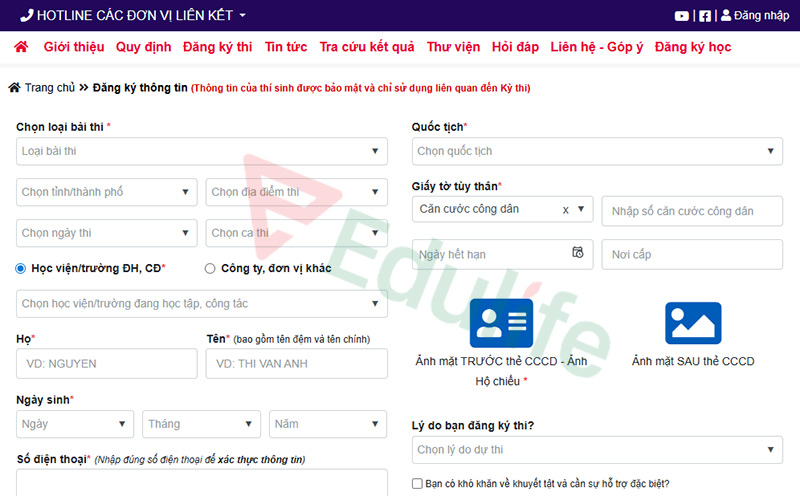Check the disability support needed checkbox
Viewport: 800px width, 496px height.
click(x=417, y=483)
